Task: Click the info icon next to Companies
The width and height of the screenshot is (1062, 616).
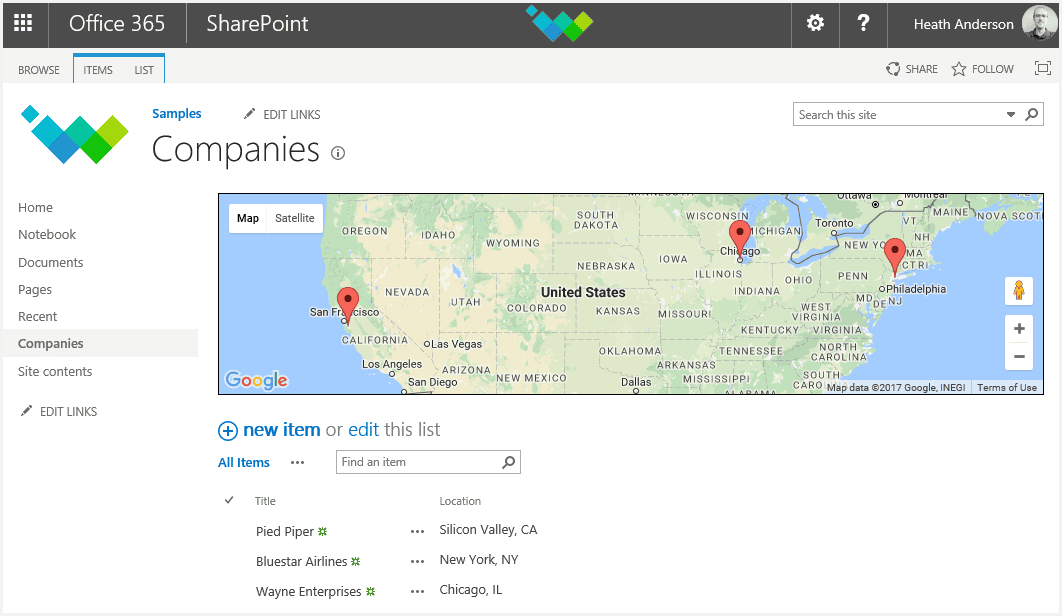Action: click(338, 153)
